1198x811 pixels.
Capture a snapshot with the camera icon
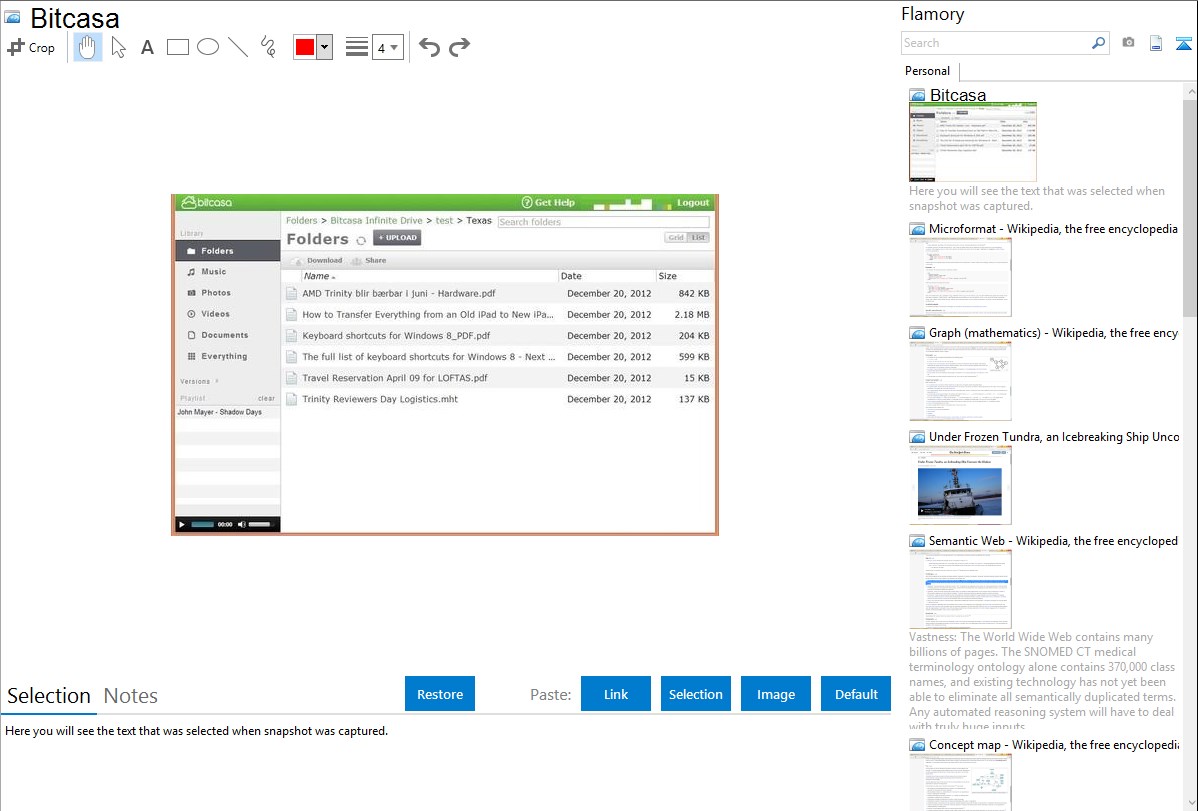coord(1128,43)
